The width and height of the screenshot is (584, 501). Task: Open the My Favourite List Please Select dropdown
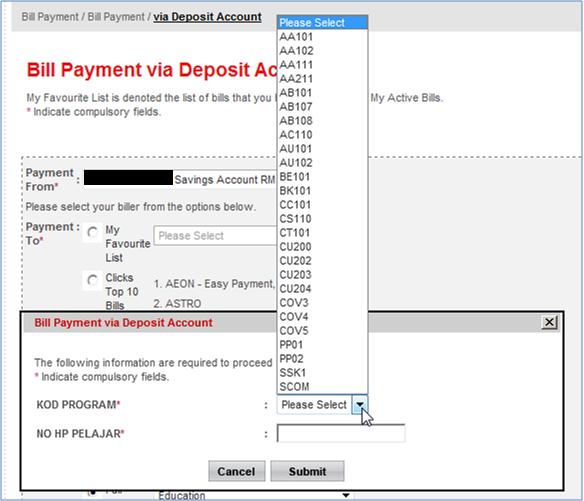pos(215,235)
